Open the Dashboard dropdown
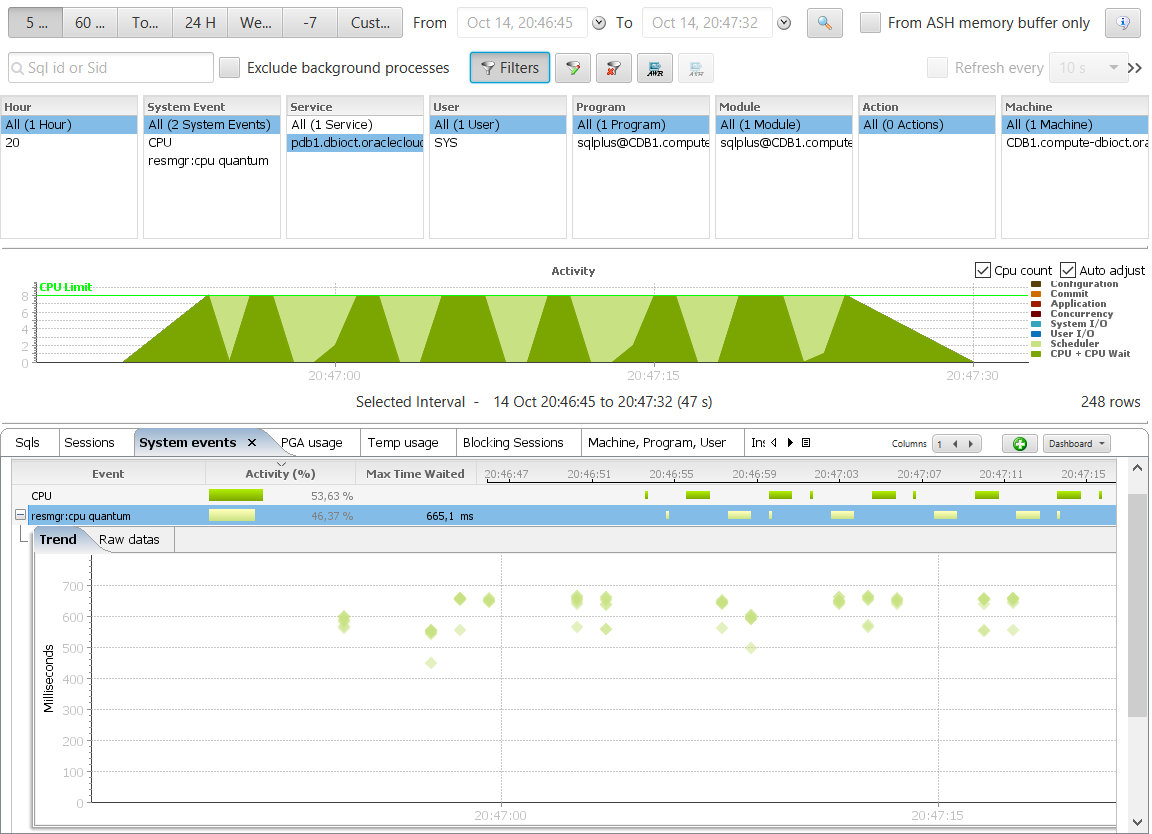 pyautogui.click(x=1076, y=443)
